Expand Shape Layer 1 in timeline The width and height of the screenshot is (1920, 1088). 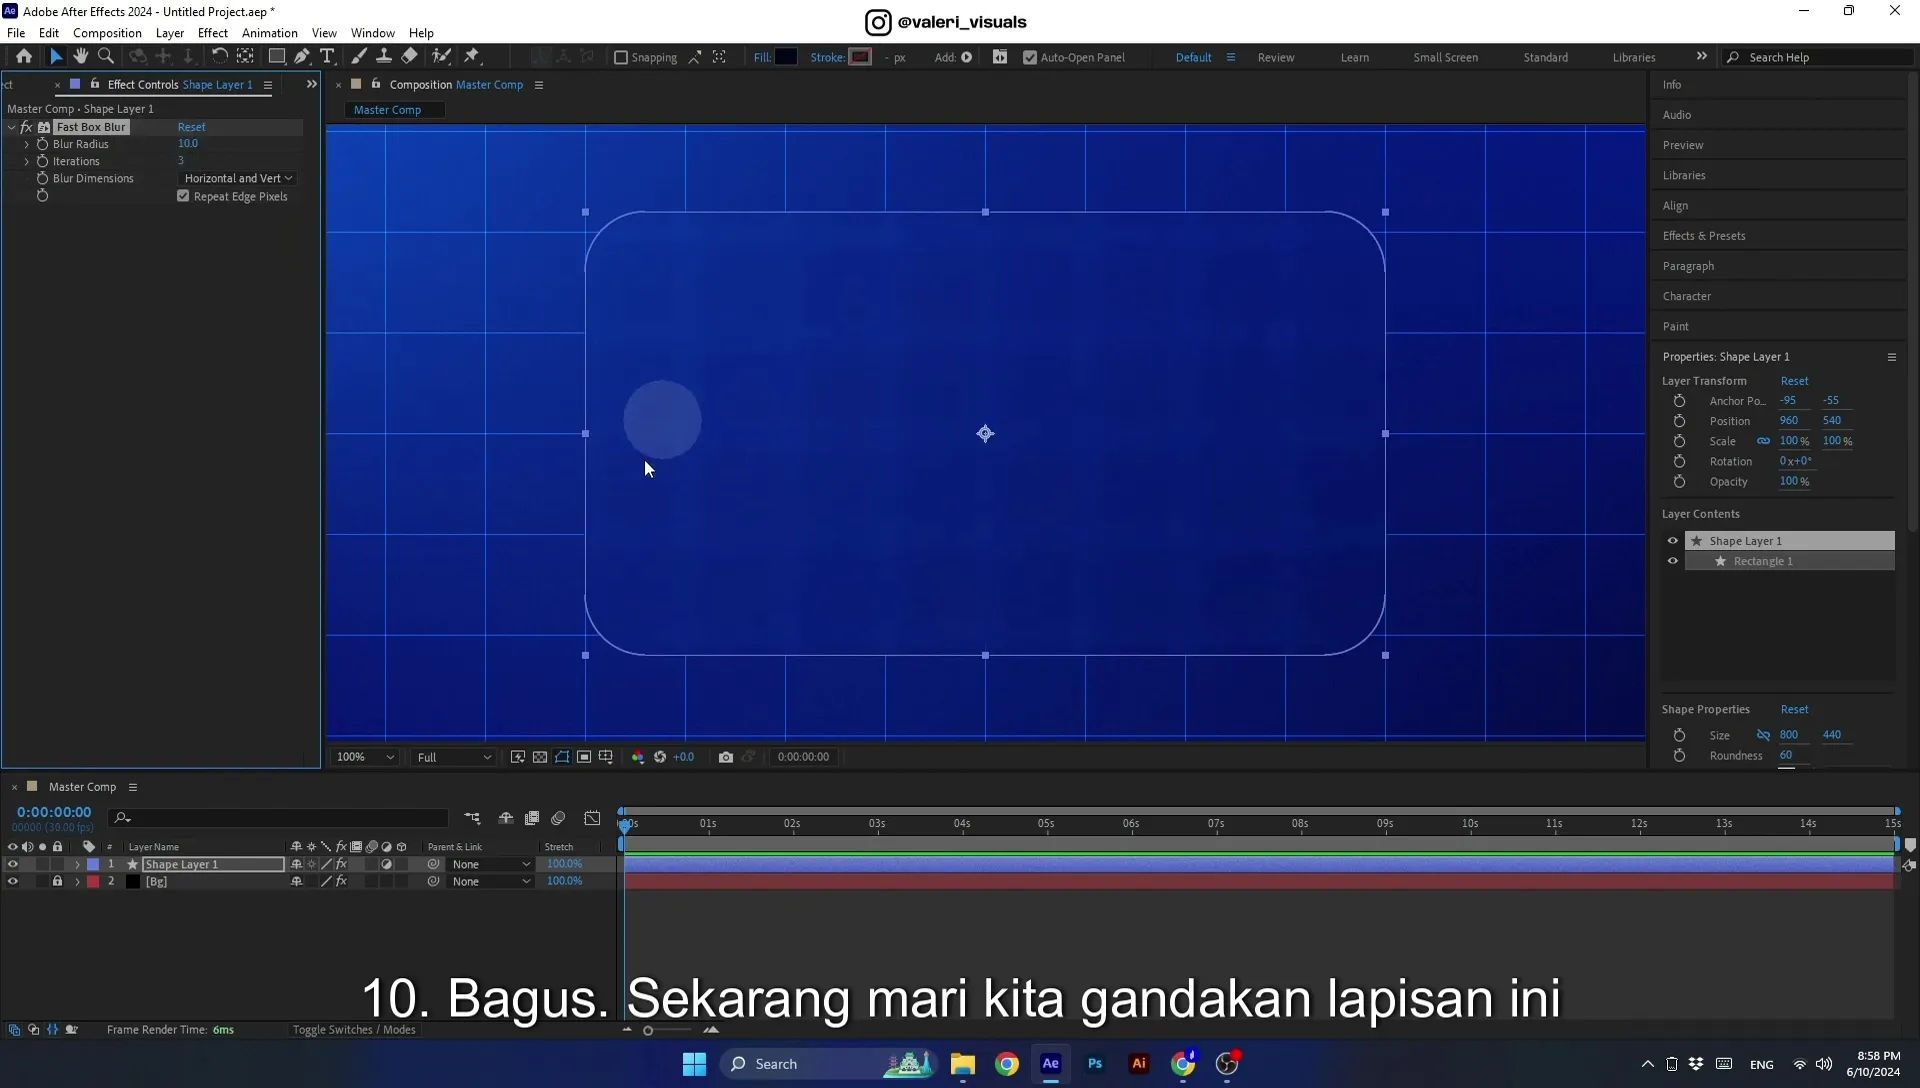click(x=77, y=864)
